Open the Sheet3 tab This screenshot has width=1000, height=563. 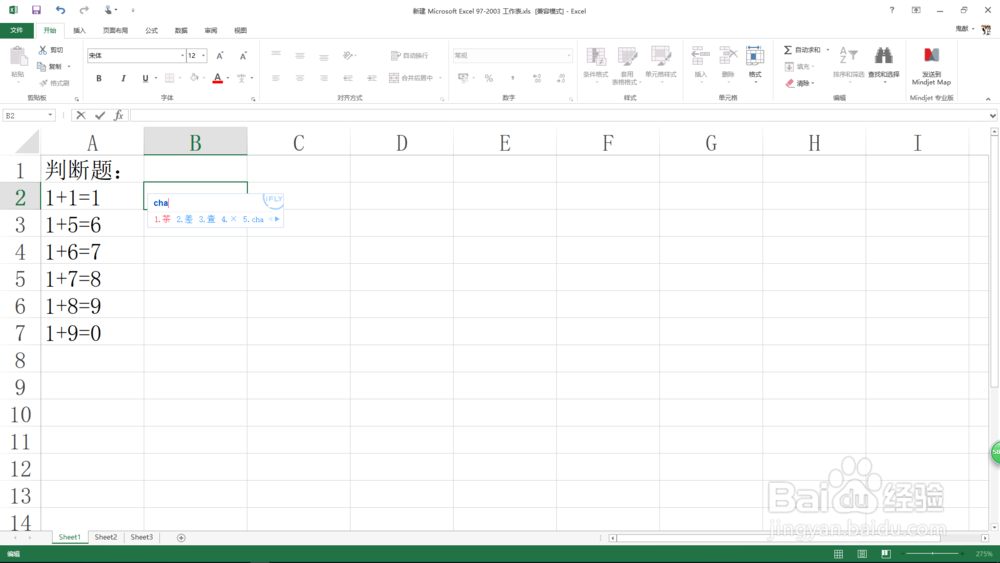tap(142, 537)
